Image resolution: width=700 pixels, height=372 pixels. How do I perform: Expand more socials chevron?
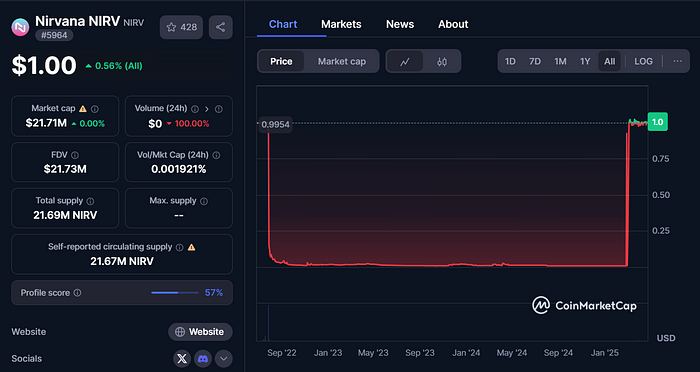(224, 359)
